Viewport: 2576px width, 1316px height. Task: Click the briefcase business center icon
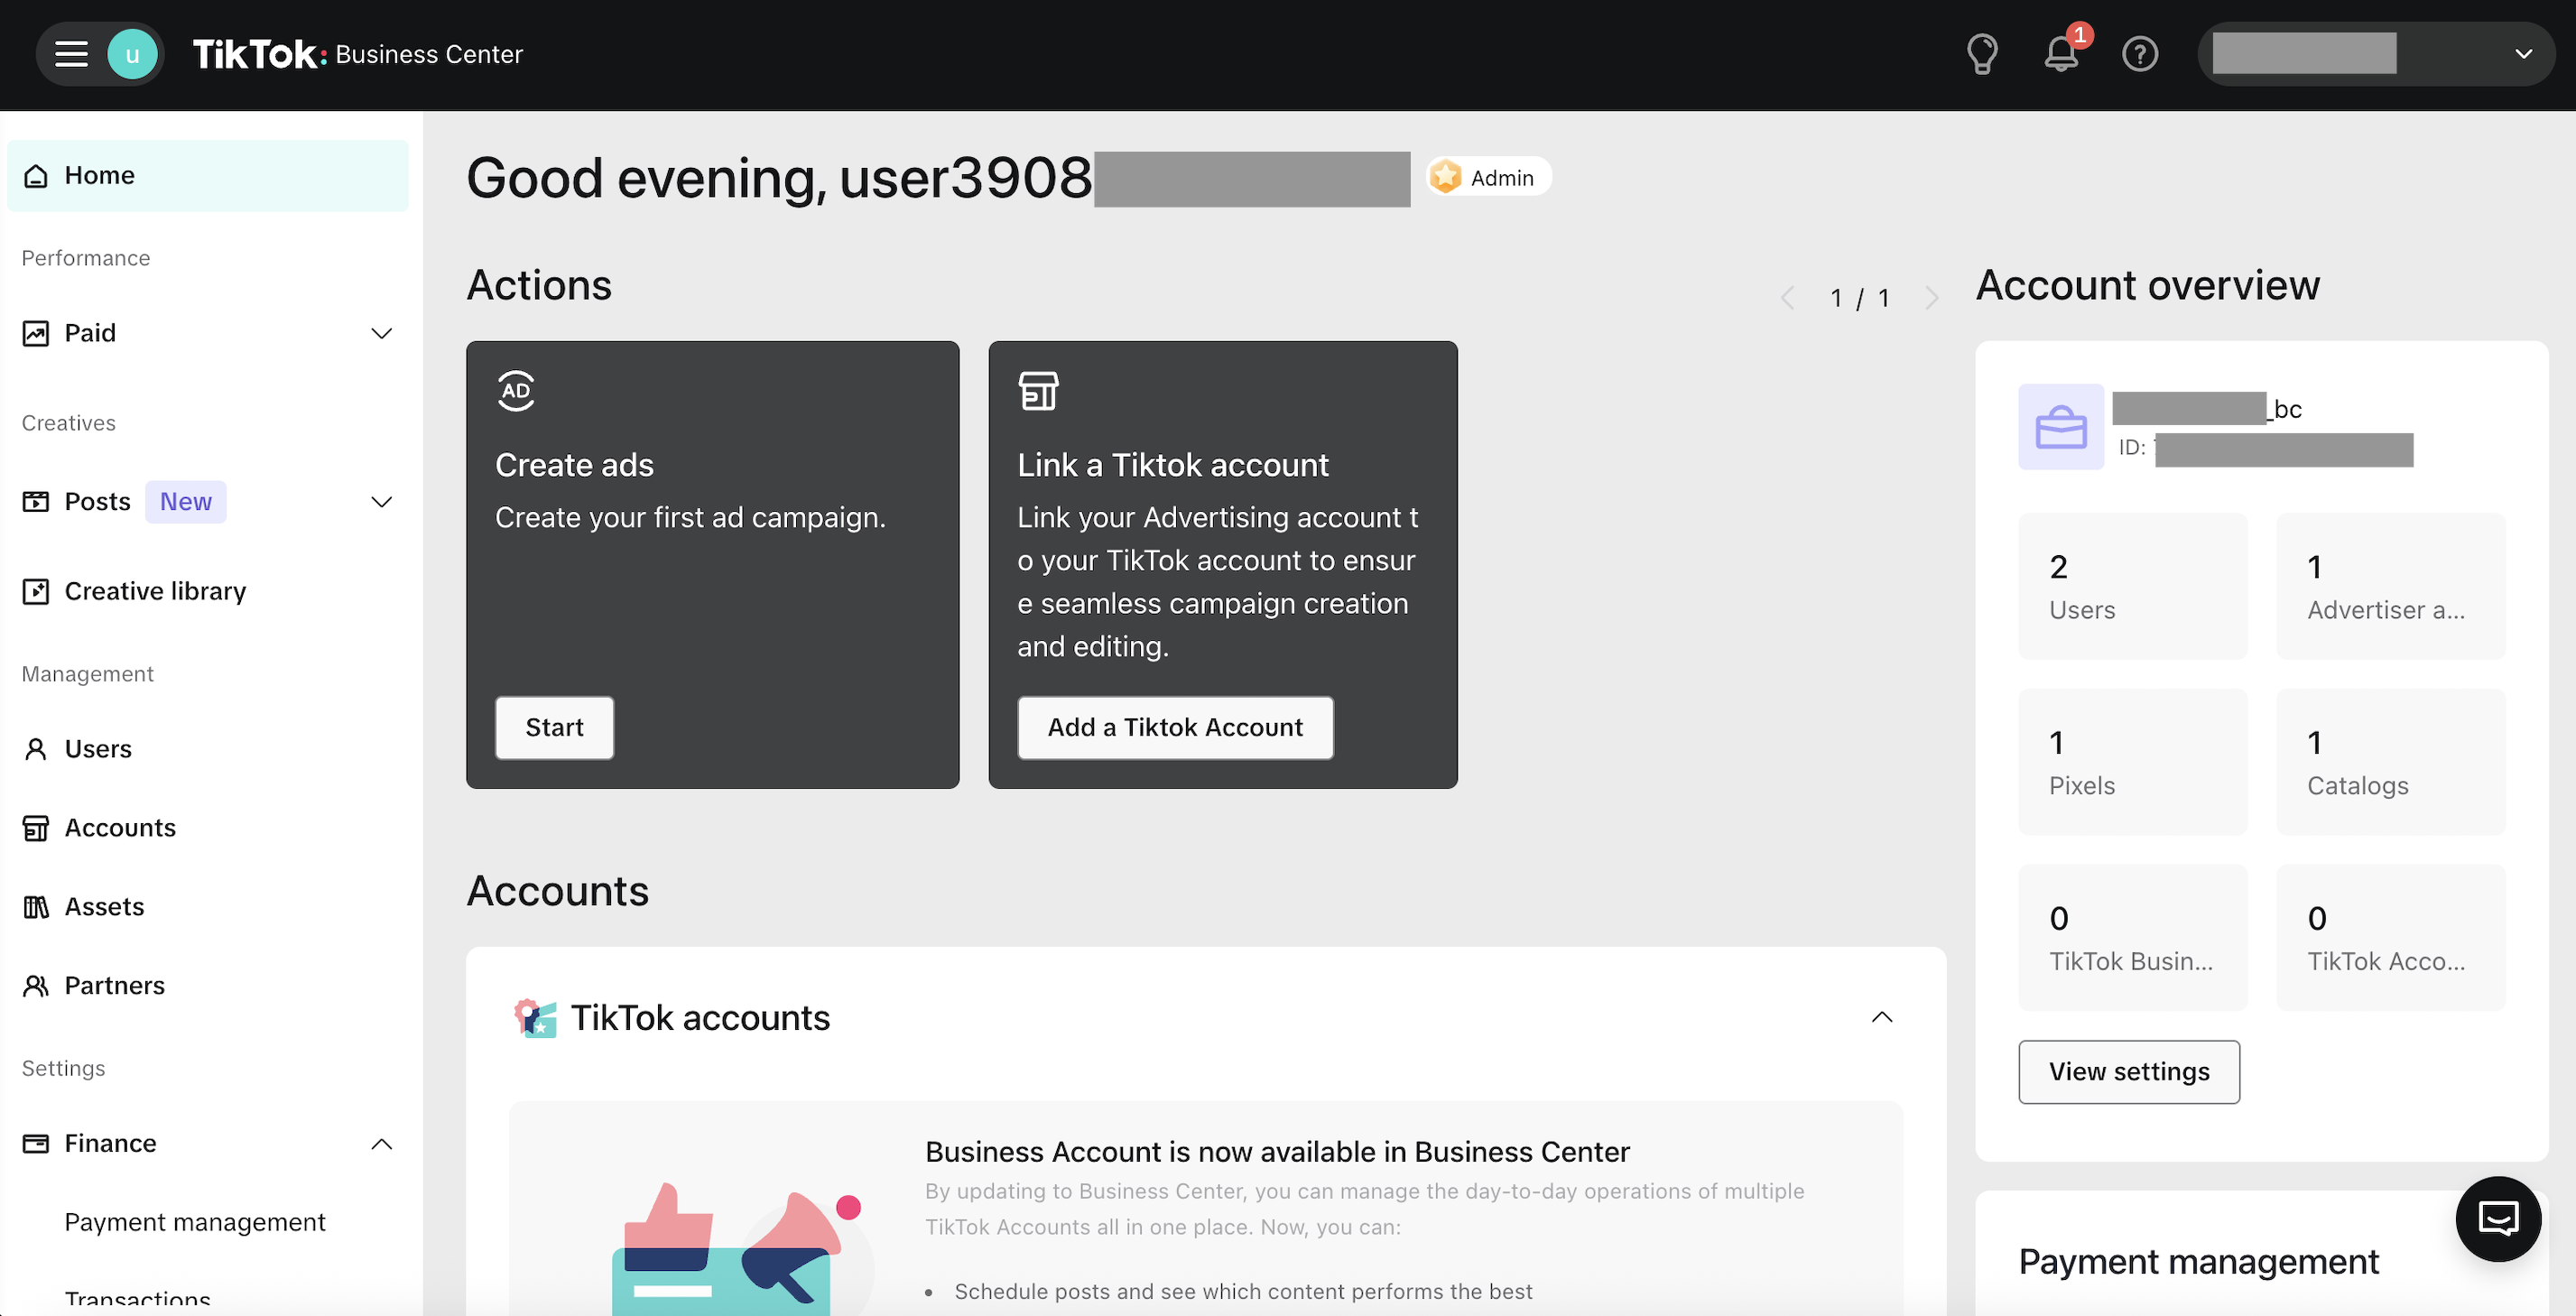(x=2060, y=427)
